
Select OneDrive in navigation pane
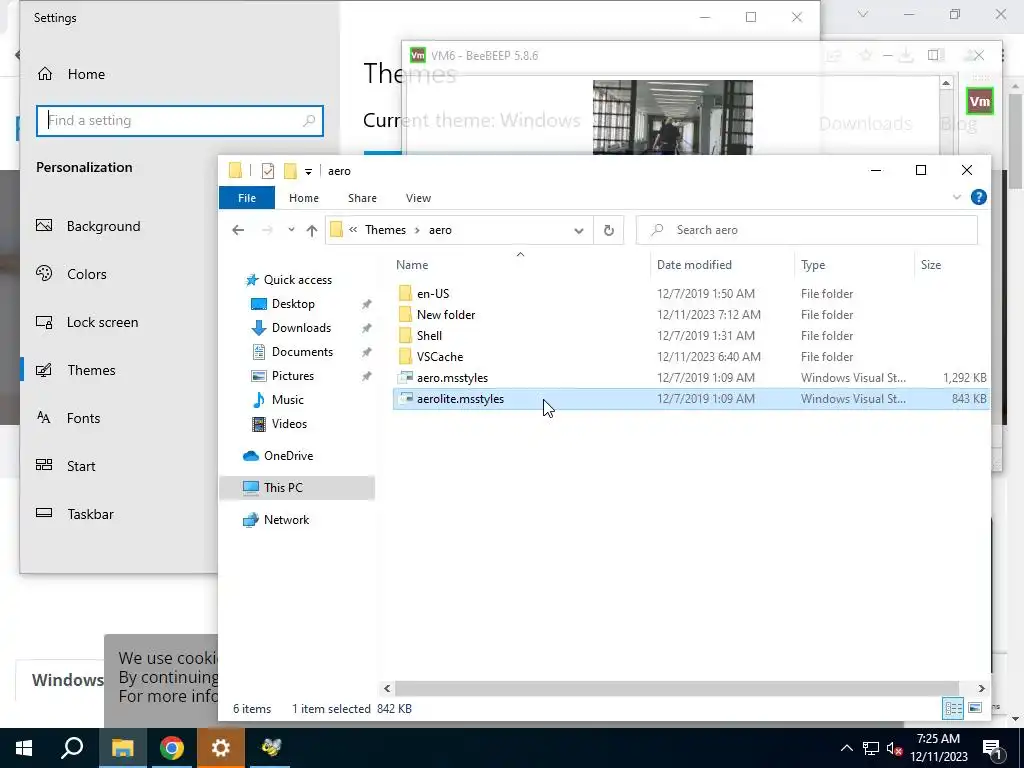pos(288,456)
